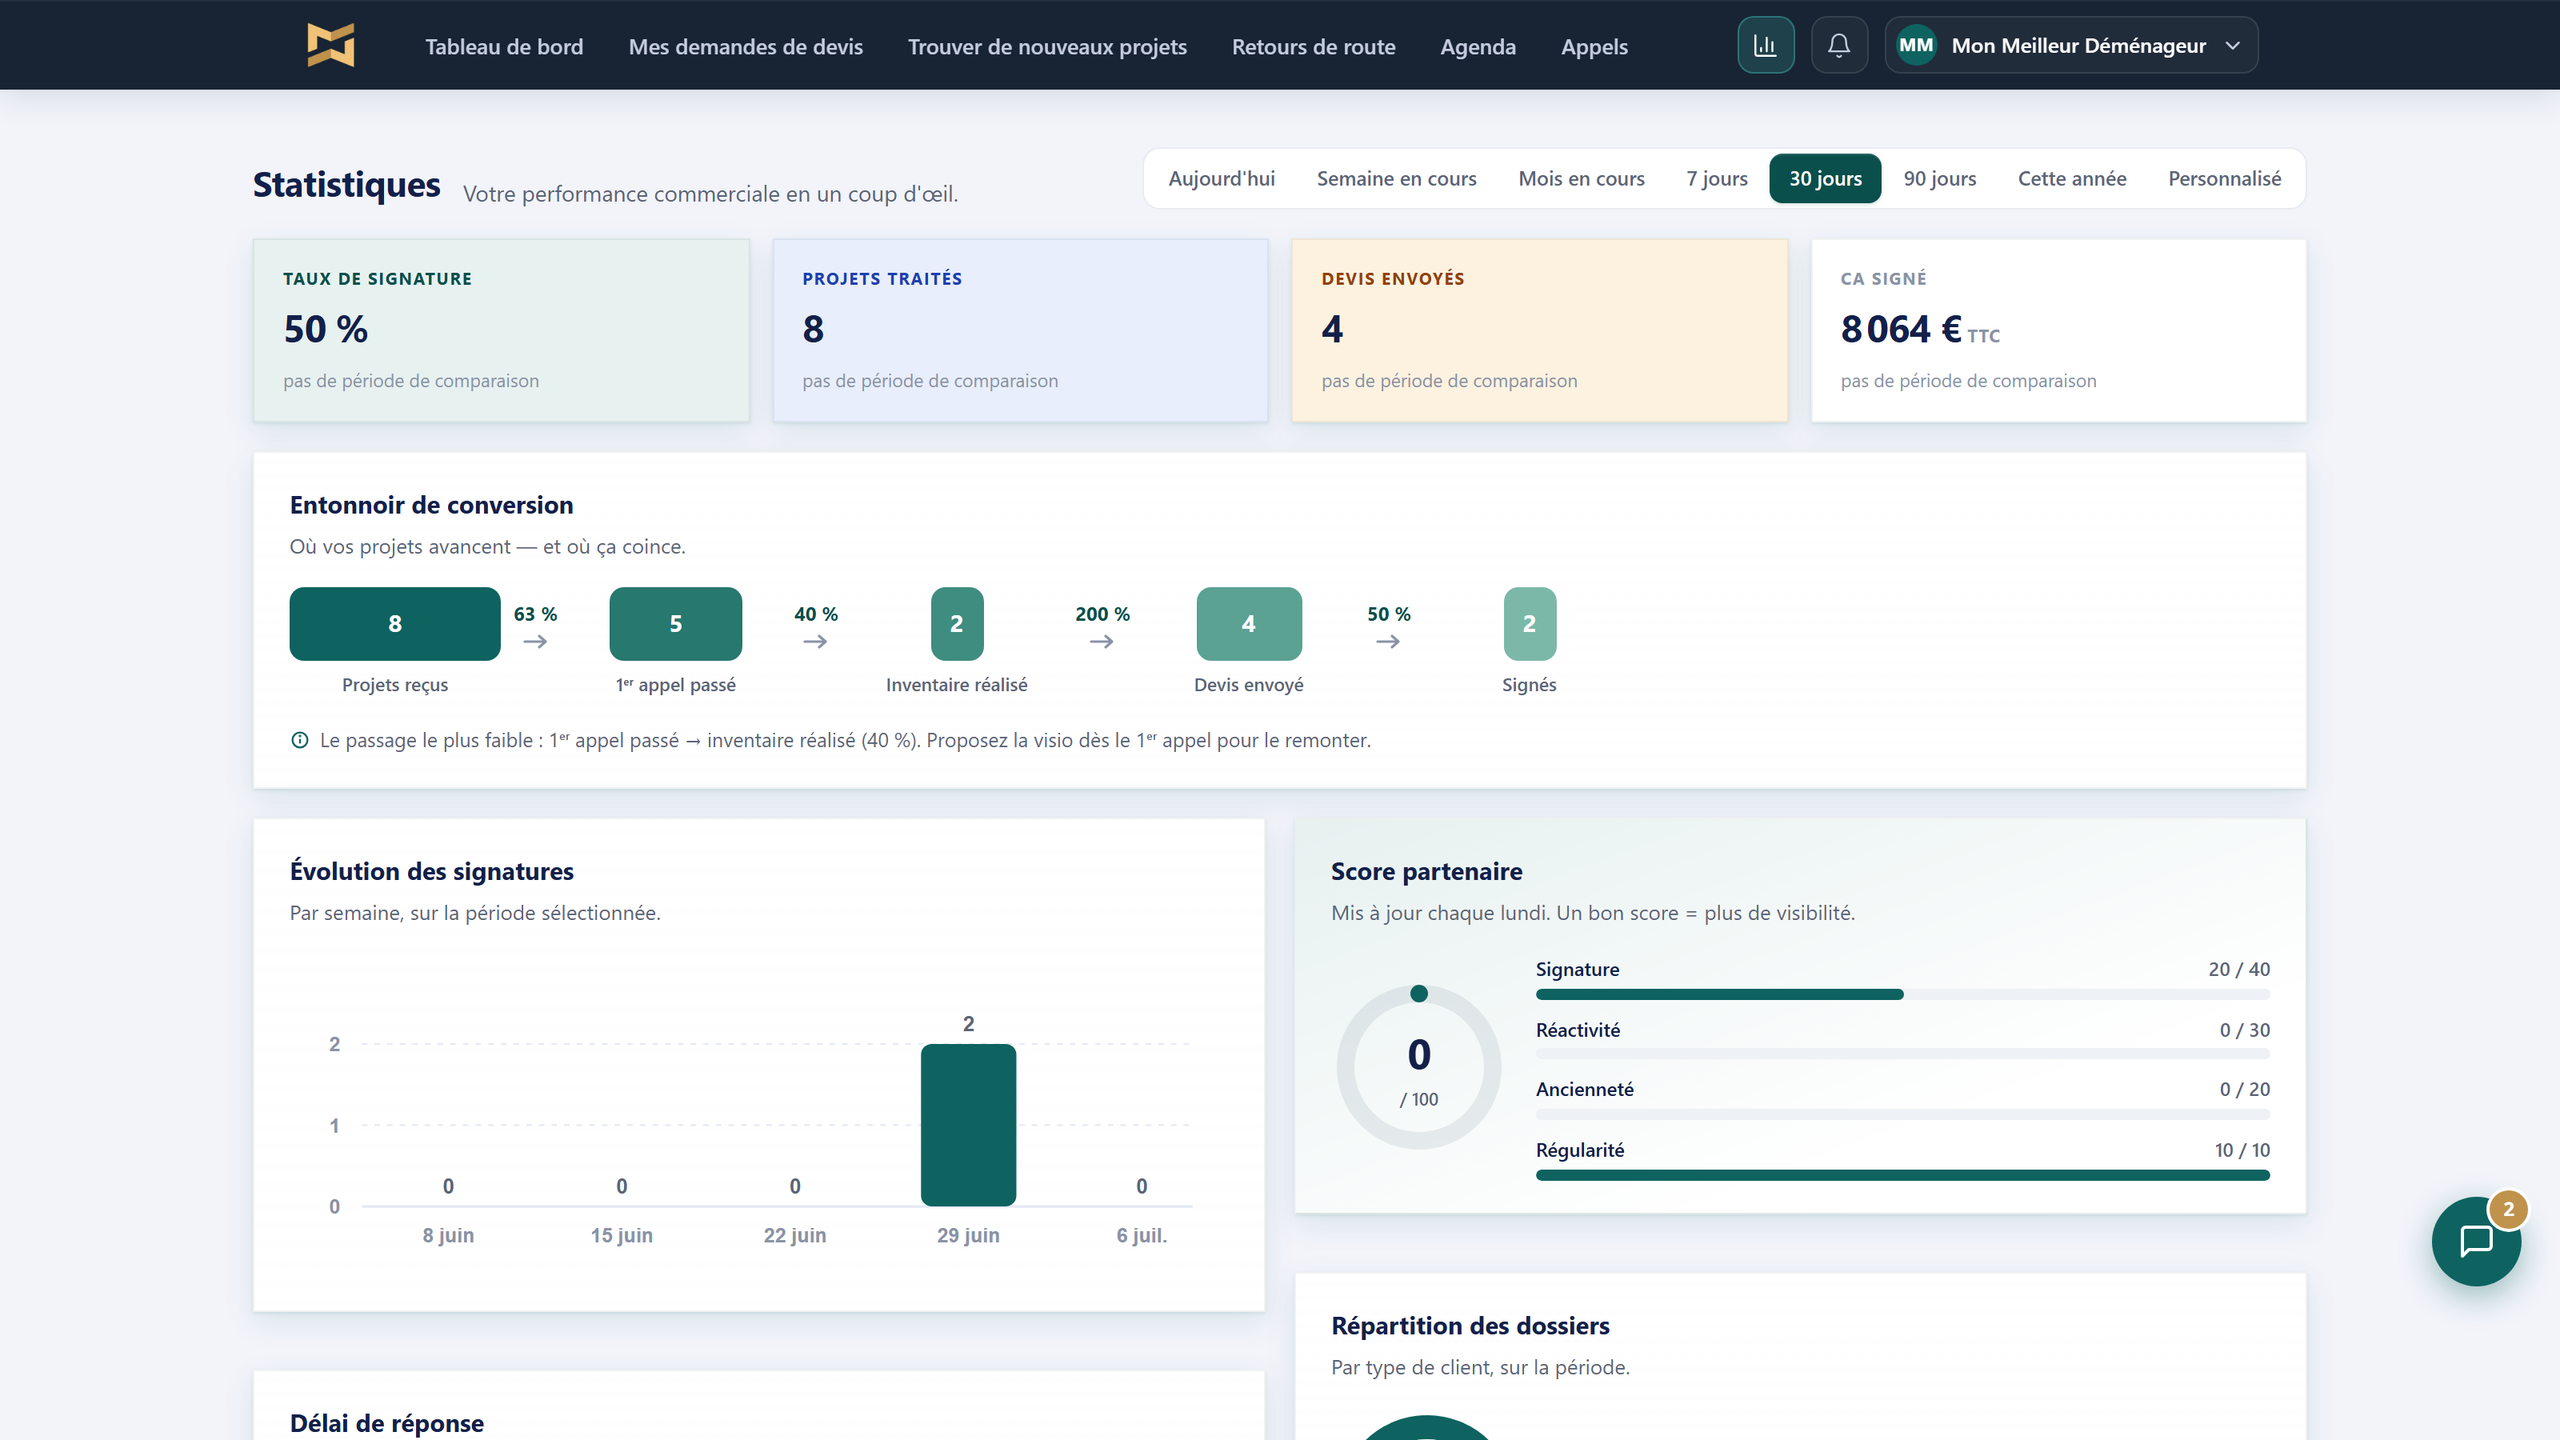
Task: Click the Délai de réponse heading
Action: 386,1422
